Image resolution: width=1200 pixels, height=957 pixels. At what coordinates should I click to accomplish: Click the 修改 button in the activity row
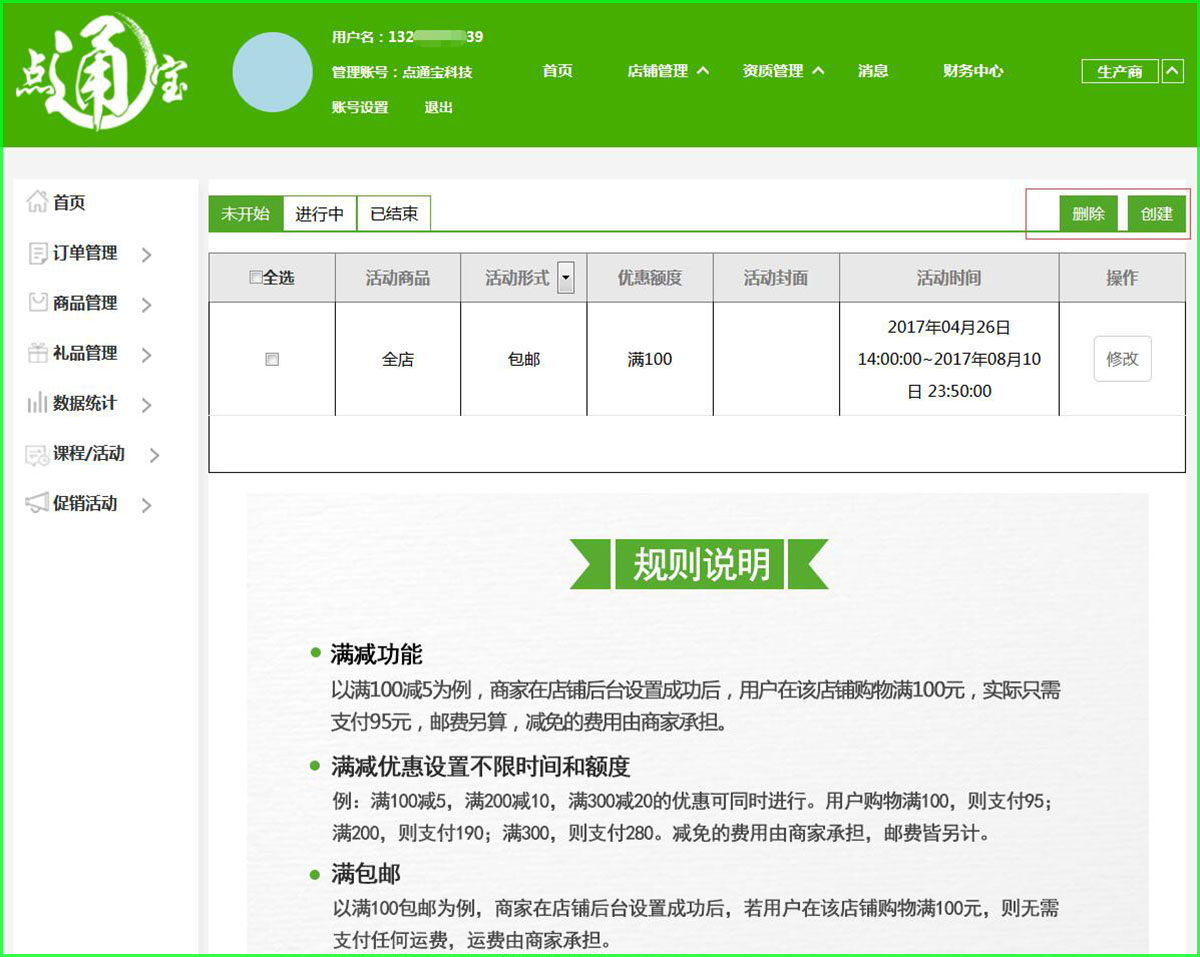tap(1122, 359)
